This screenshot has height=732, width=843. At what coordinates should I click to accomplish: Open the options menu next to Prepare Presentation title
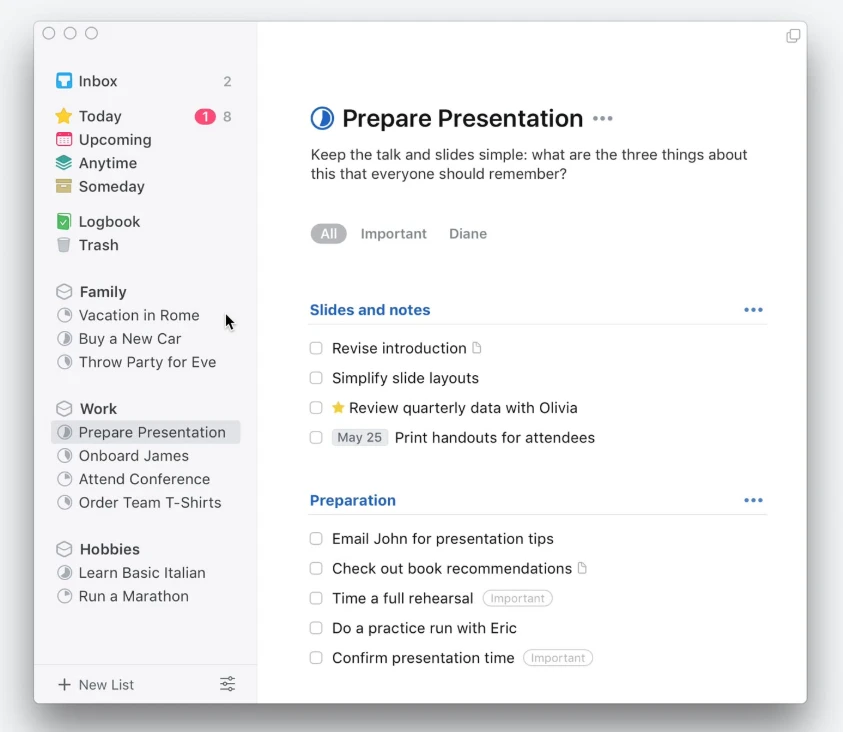(x=602, y=118)
